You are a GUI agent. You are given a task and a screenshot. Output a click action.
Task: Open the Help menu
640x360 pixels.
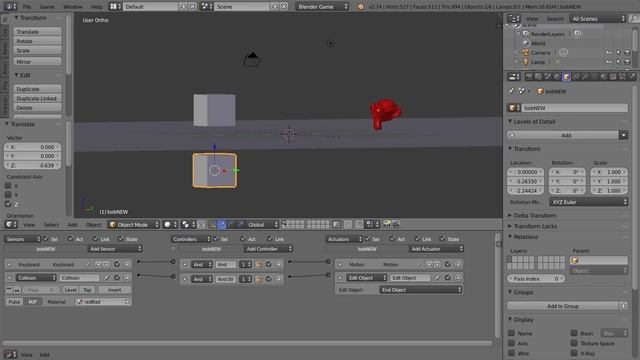(96, 7)
